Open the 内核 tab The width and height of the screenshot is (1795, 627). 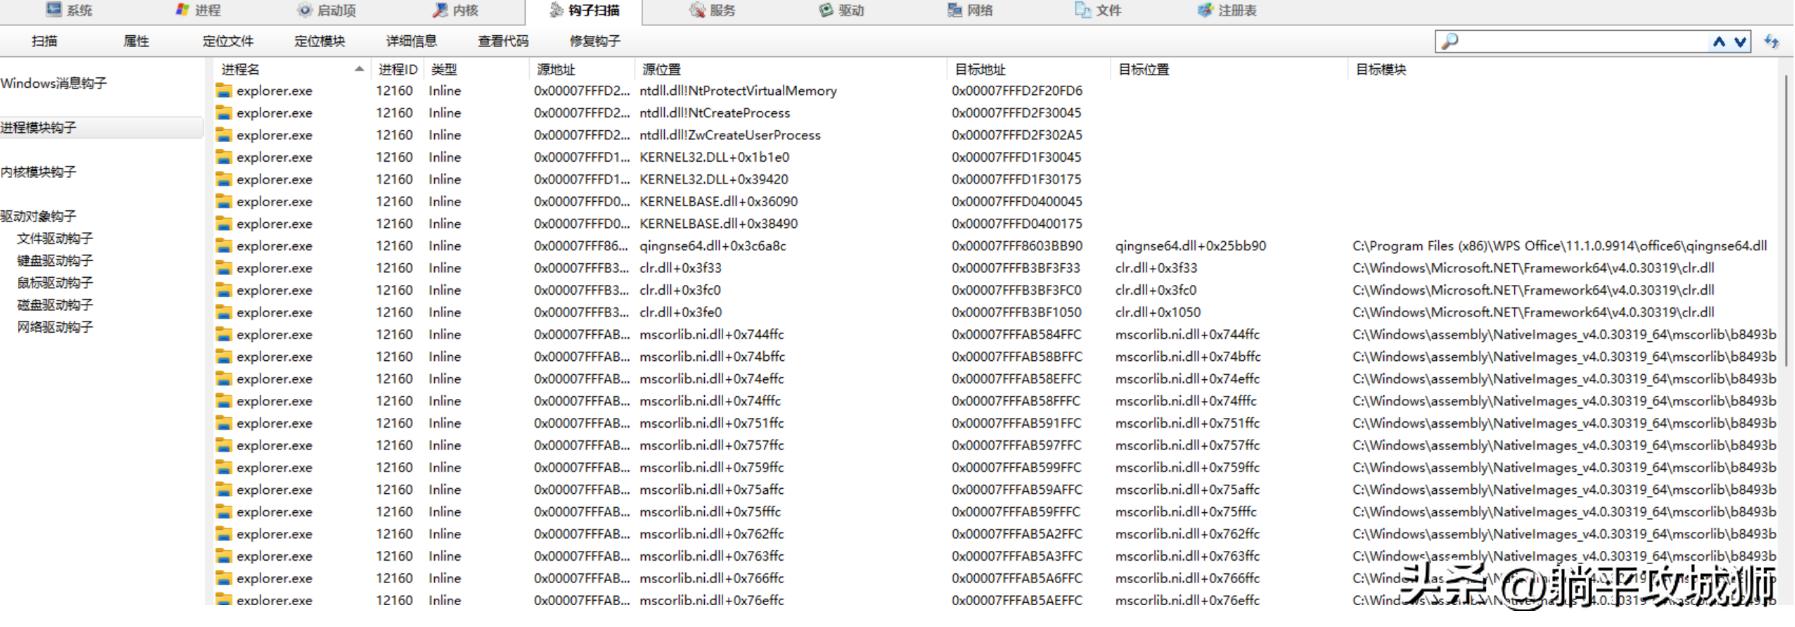tap(455, 10)
